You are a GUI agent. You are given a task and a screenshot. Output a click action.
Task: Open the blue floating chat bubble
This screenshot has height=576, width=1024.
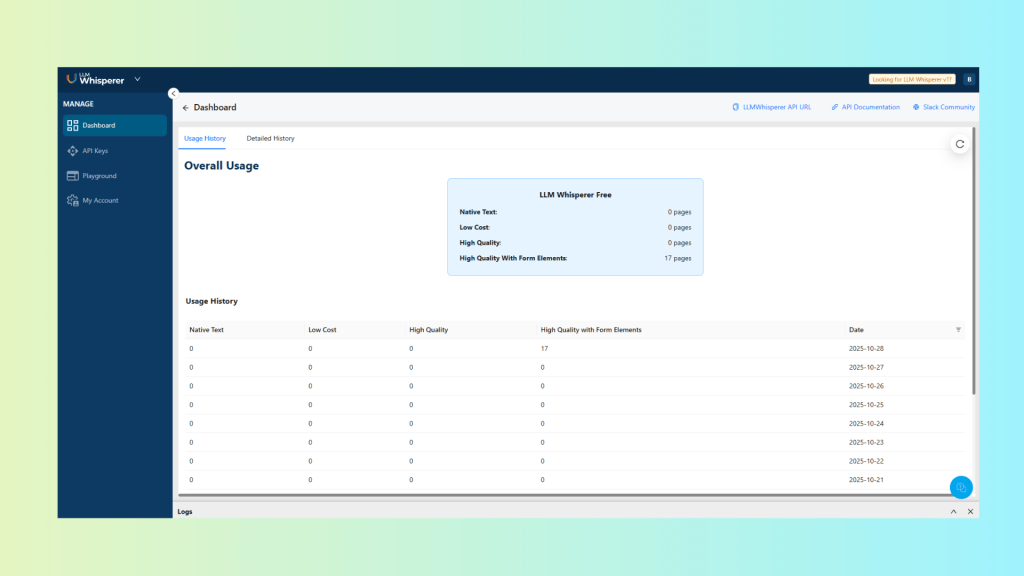(960, 487)
